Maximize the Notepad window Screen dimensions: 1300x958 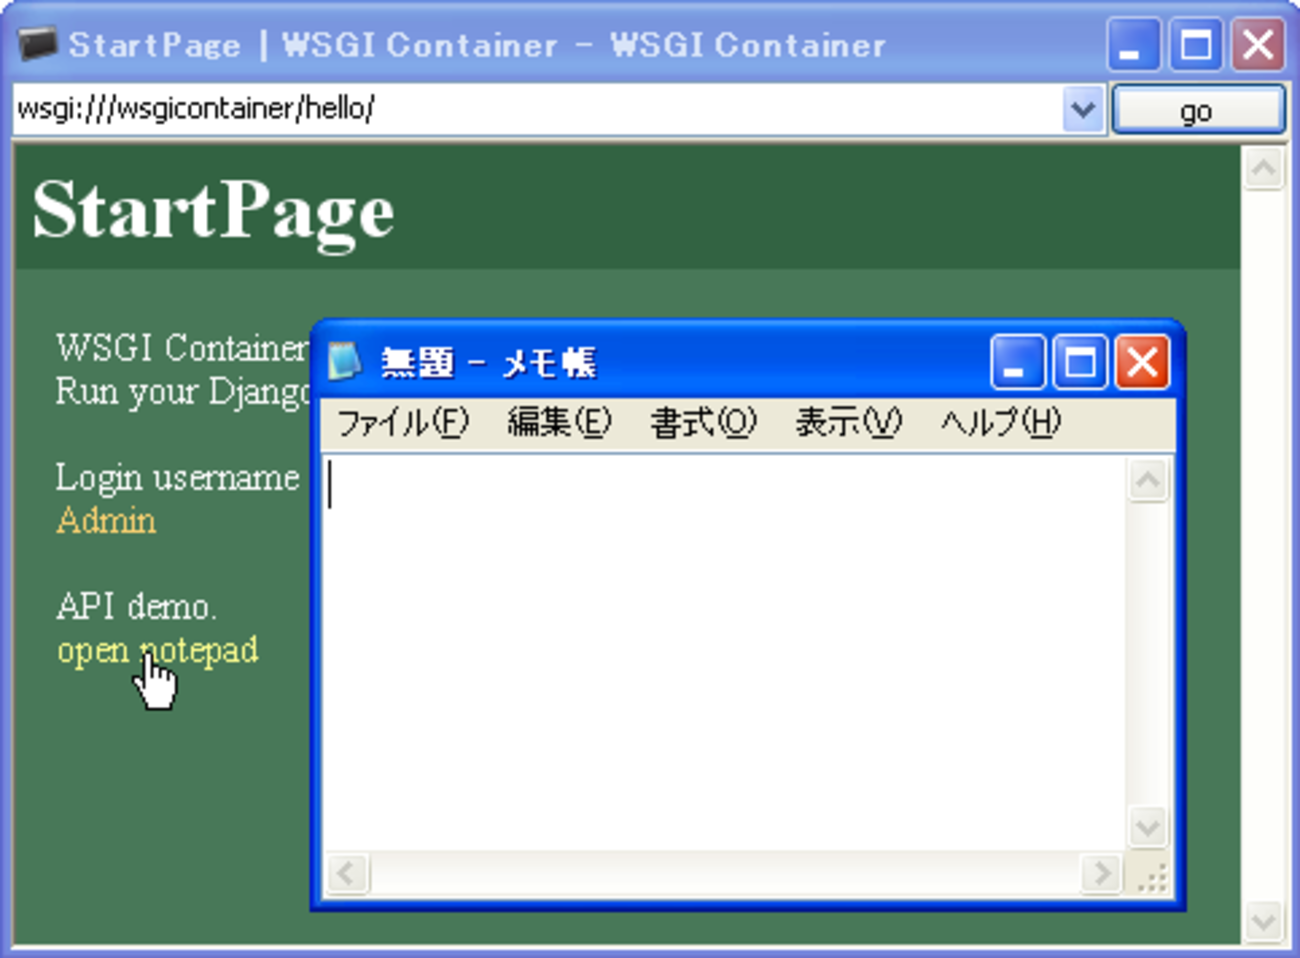pyautogui.click(x=1080, y=361)
